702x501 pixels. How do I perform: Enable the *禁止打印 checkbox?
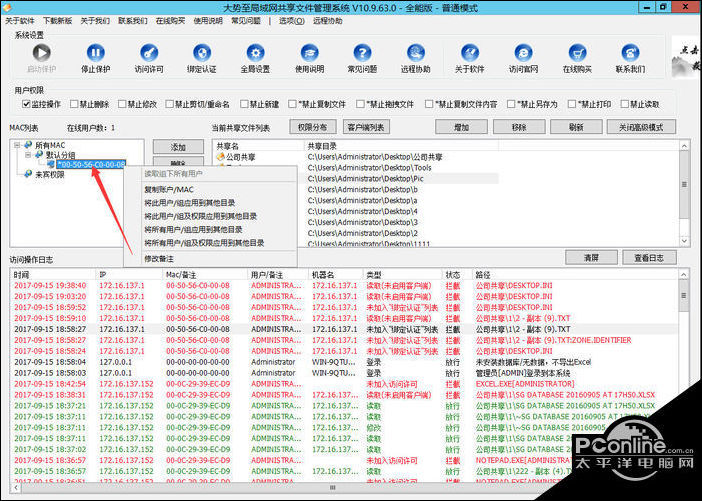point(572,104)
